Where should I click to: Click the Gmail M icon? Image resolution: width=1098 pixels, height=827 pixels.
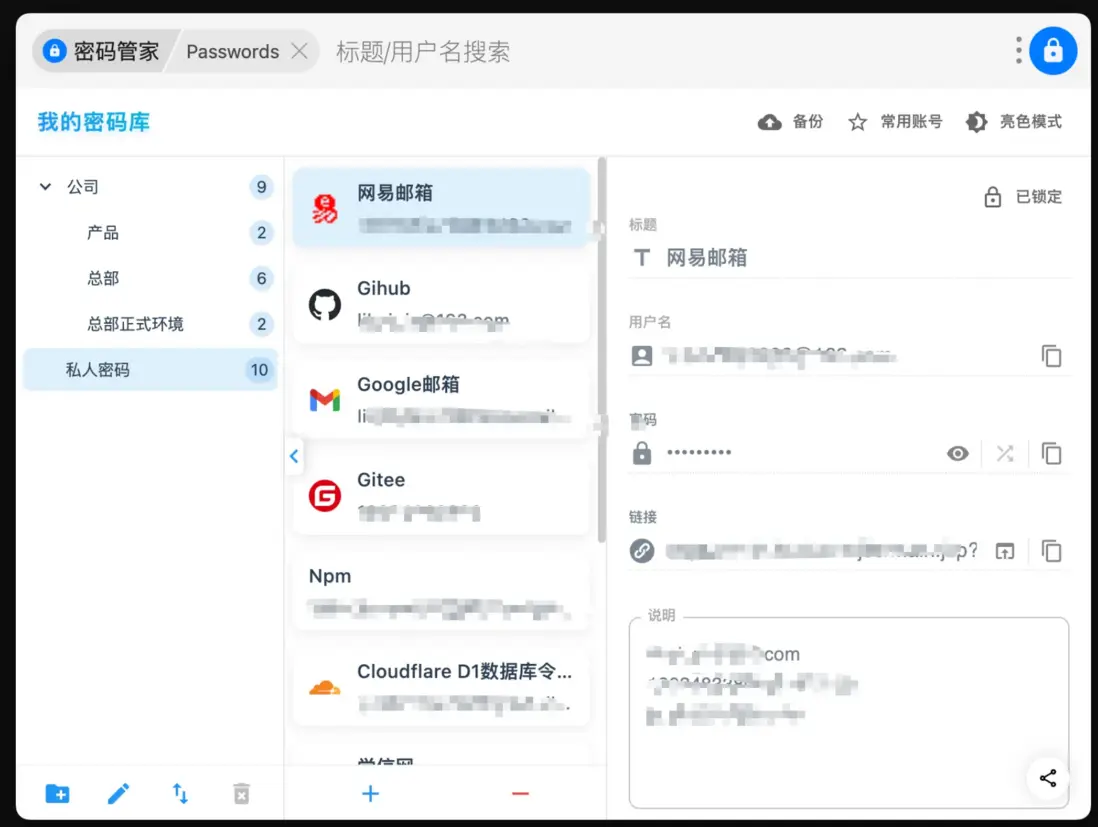(x=325, y=400)
